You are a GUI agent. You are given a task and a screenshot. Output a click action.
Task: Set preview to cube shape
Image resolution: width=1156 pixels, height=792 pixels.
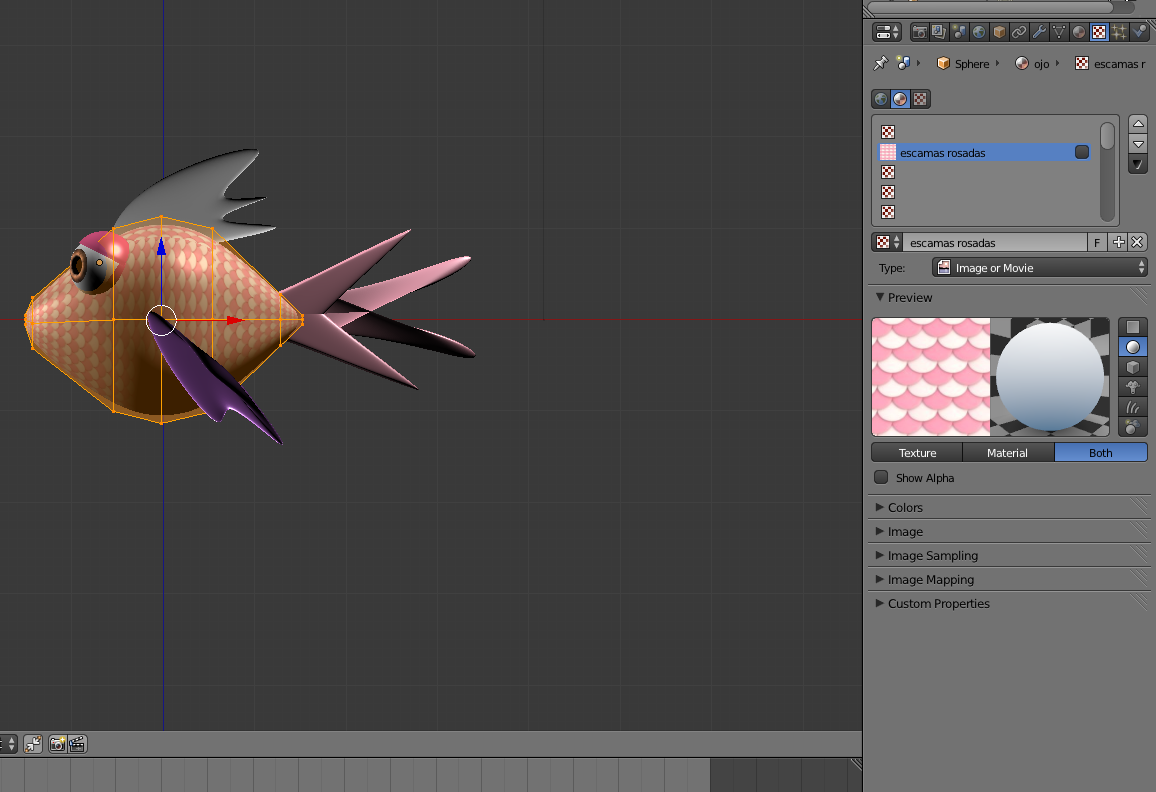(x=1133, y=367)
